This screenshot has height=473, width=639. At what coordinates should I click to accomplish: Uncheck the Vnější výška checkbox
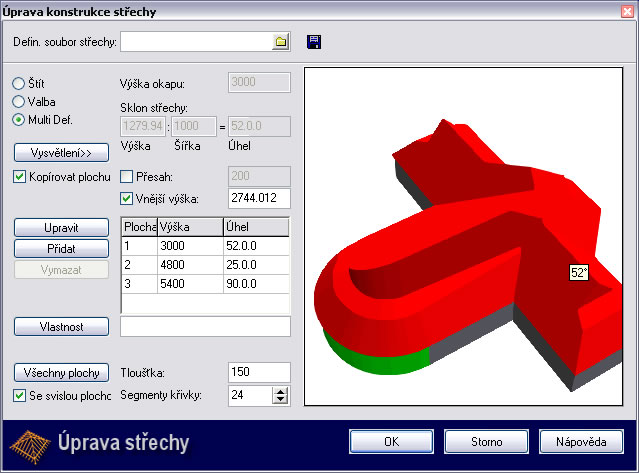(126, 197)
